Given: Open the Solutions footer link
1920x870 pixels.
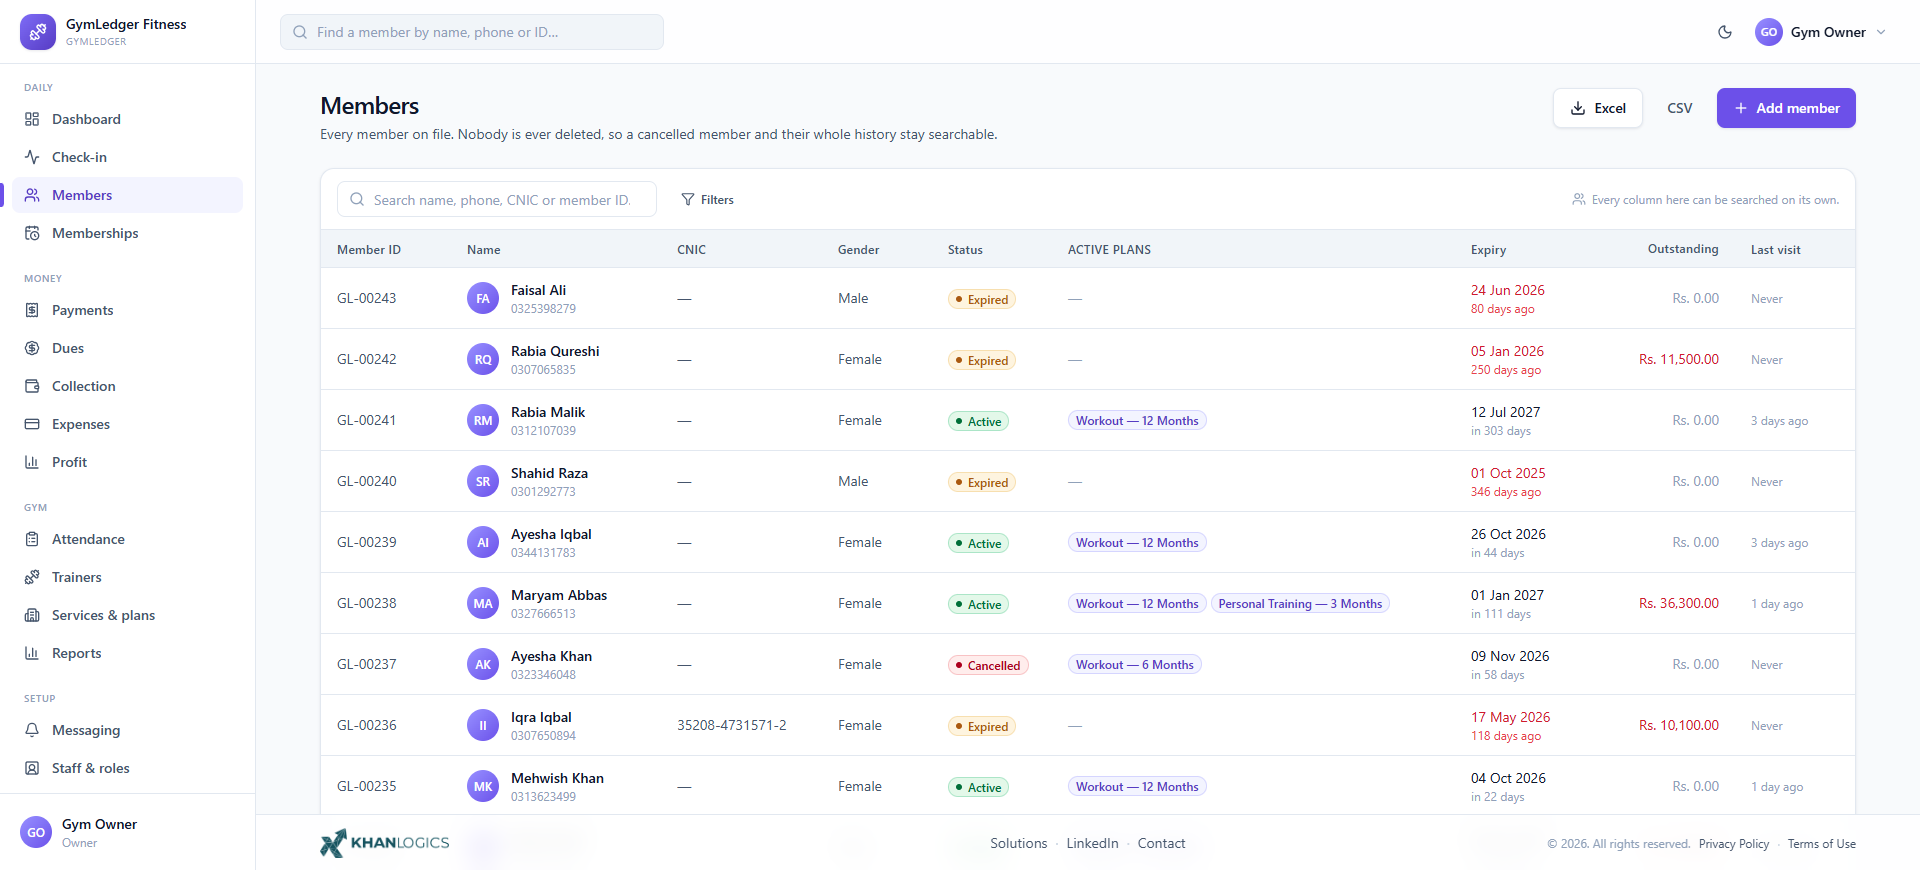Looking at the screenshot, I should 1019,843.
